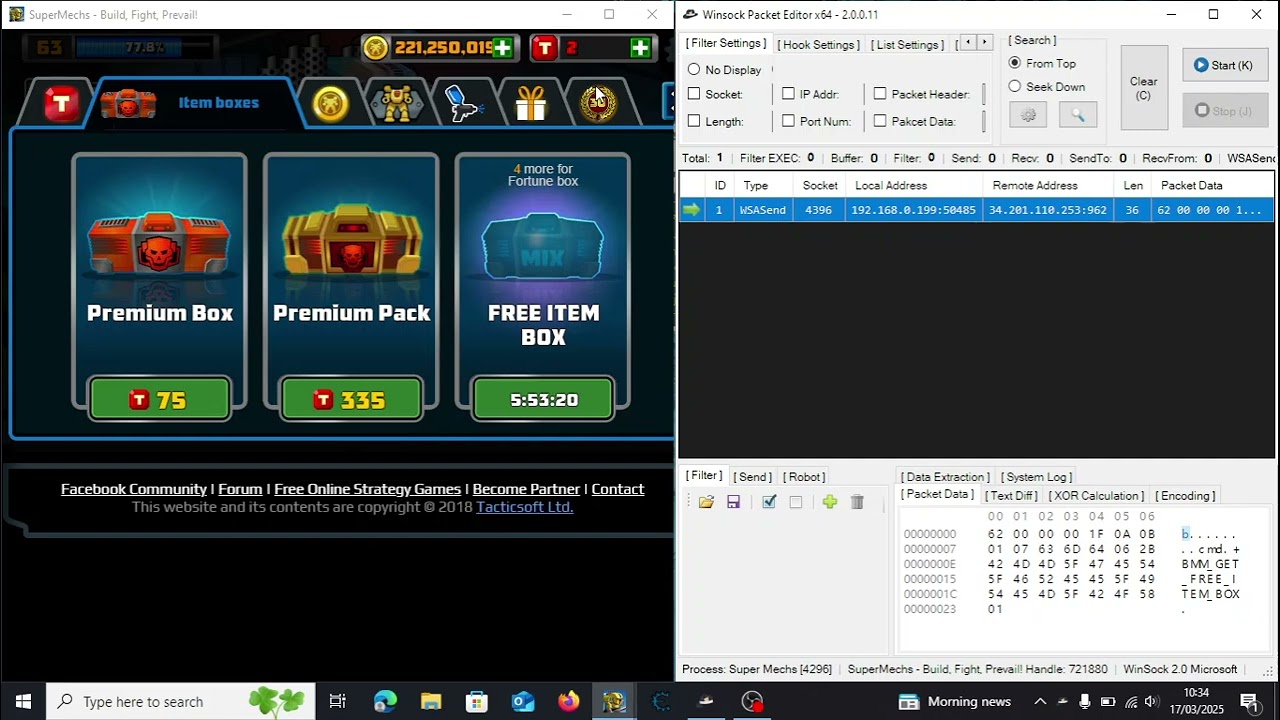This screenshot has height=720, width=1280.
Task: Click the Free Item Box timer button
Action: tap(544, 400)
